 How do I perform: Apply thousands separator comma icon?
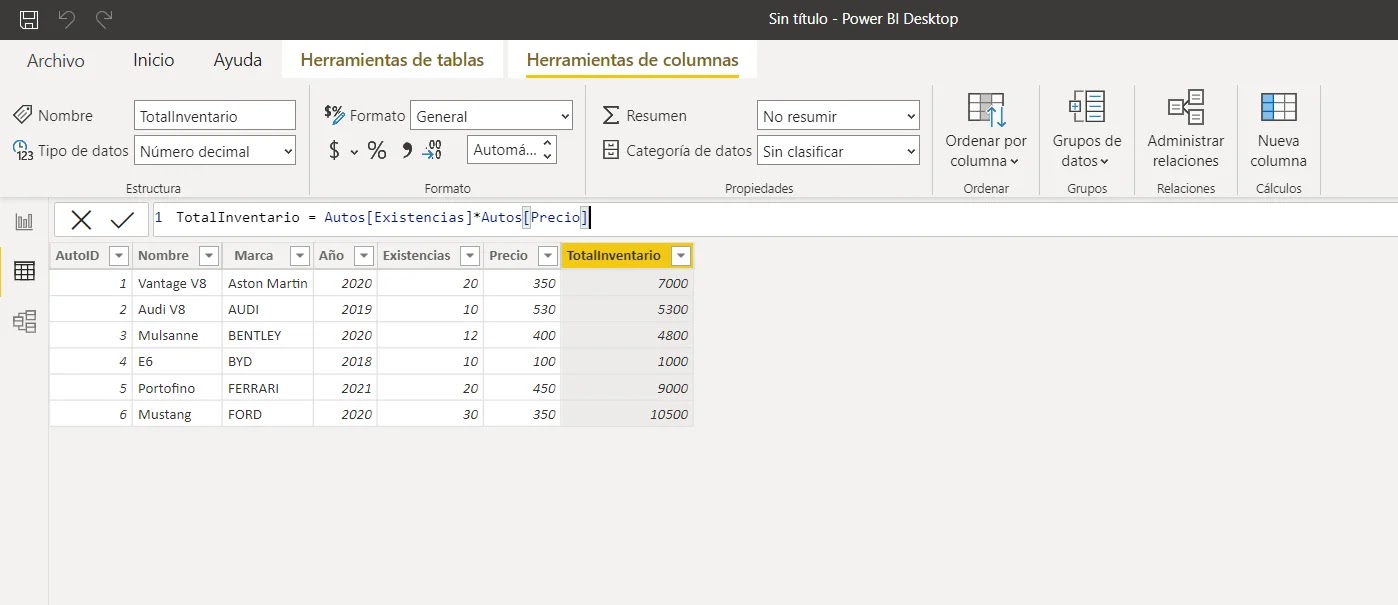406,151
